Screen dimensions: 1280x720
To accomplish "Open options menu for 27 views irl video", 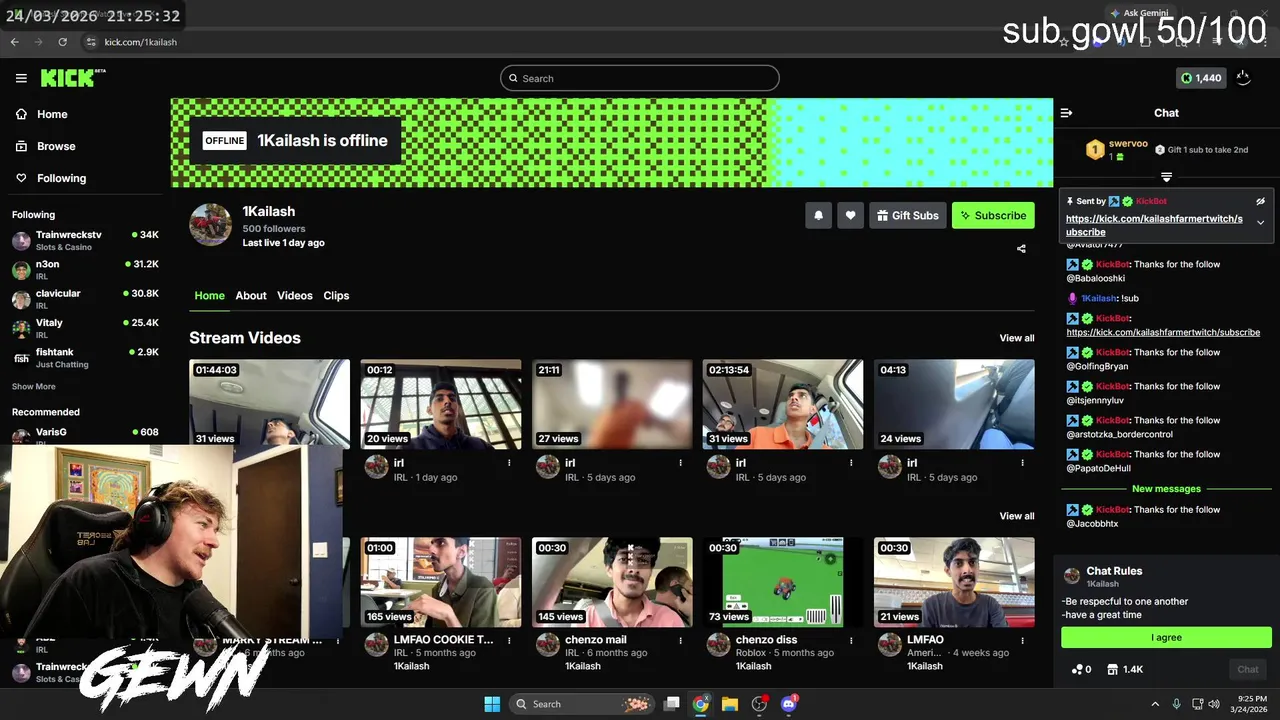I will [680, 463].
